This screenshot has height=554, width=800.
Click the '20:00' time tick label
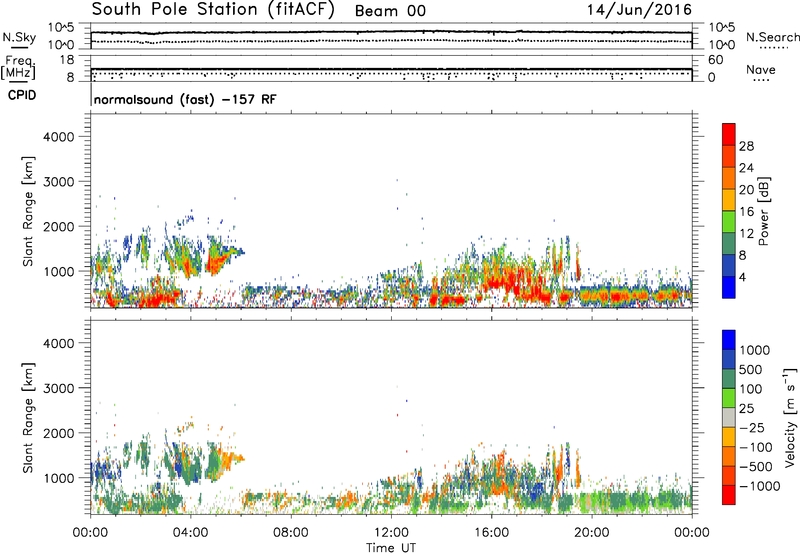[x=591, y=533]
